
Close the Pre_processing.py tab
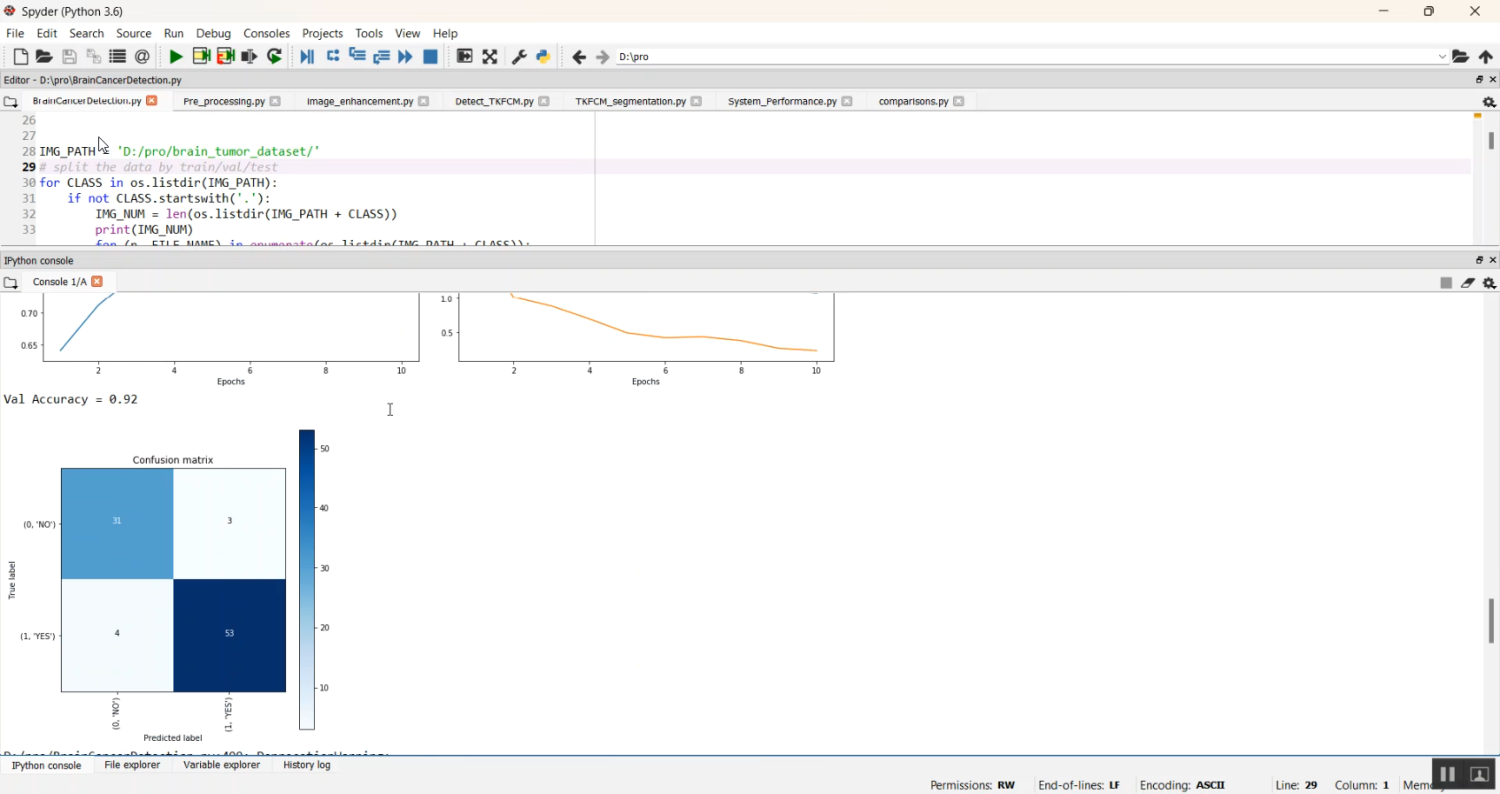point(275,101)
